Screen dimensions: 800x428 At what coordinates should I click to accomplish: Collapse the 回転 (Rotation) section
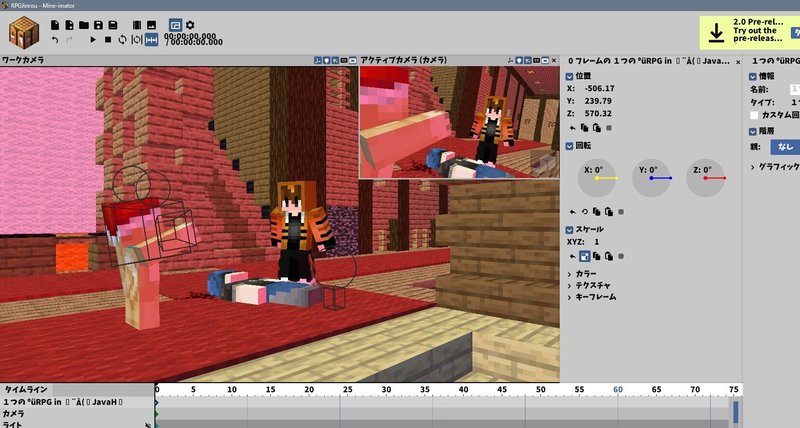coord(569,146)
